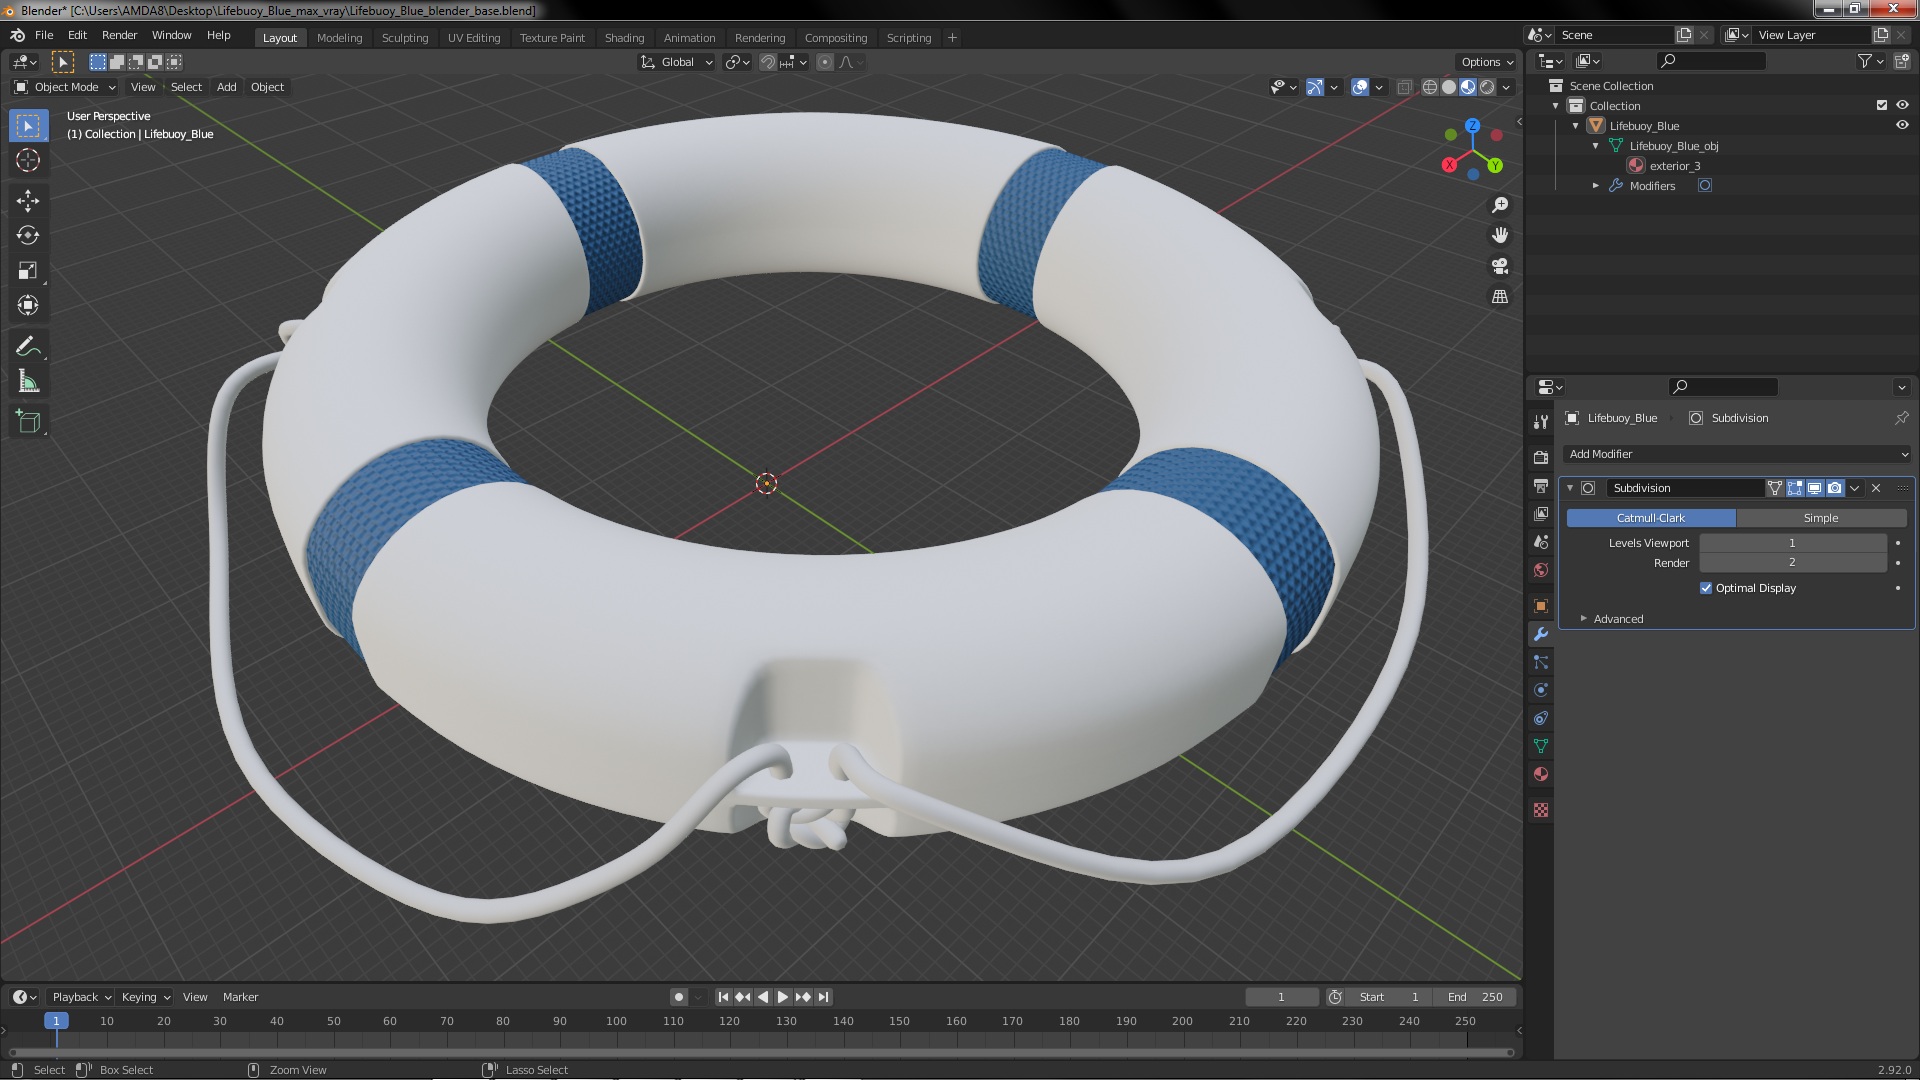Open the Add Modifier dropdown

click(1737, 454)
